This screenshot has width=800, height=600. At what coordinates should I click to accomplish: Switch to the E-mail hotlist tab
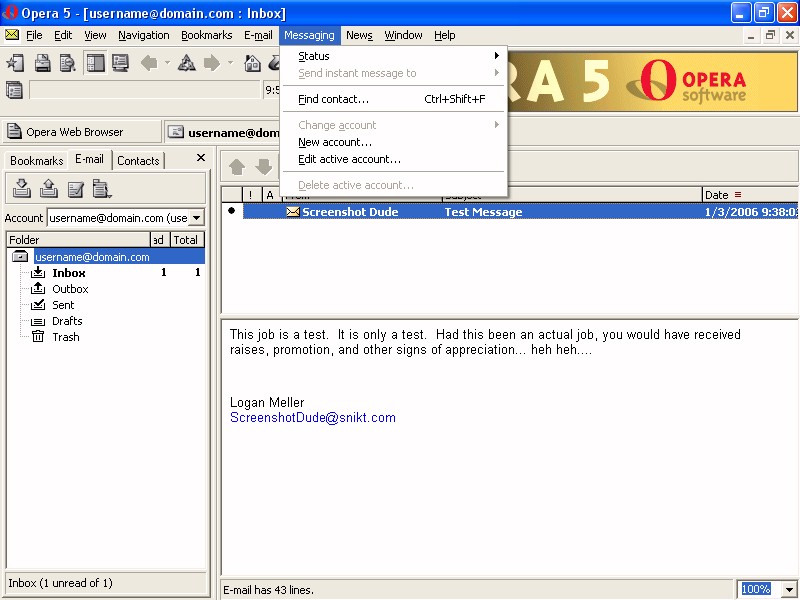pyautogui.click(x=89, y=159)
